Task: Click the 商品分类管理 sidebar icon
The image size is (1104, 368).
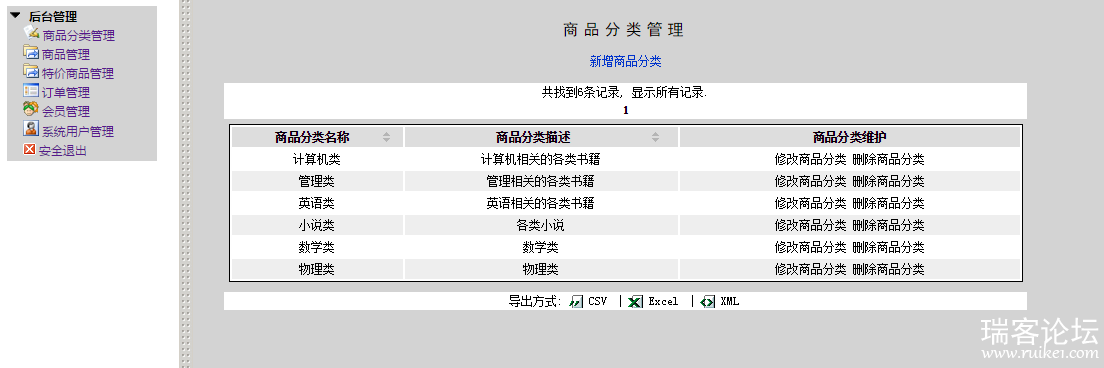Action: 31,32
